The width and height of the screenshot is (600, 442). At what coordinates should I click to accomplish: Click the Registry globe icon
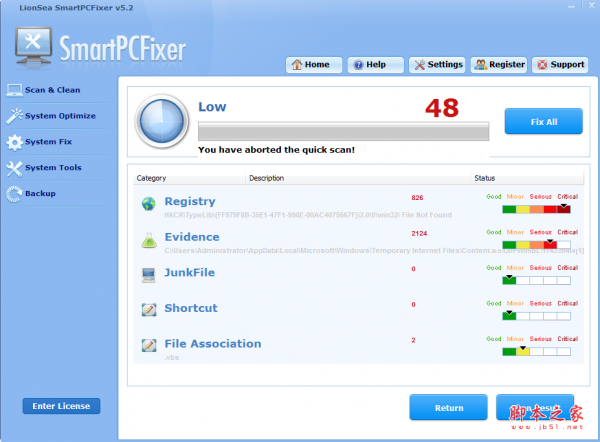148,204
